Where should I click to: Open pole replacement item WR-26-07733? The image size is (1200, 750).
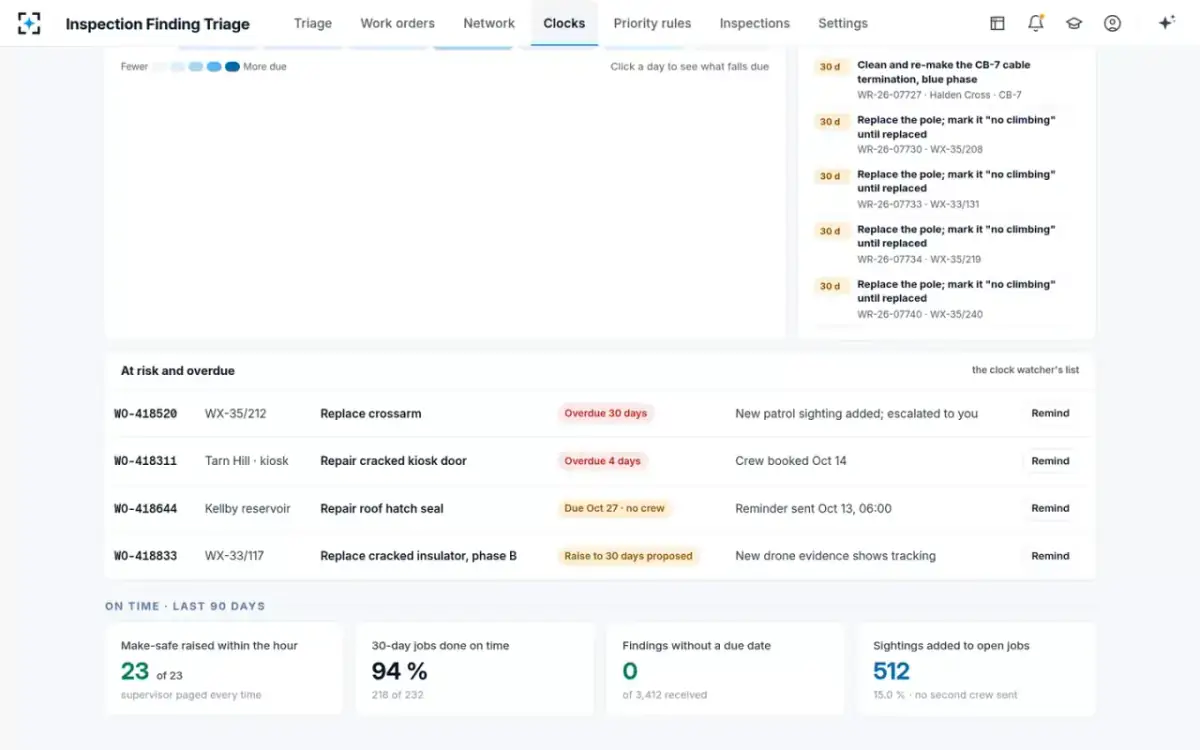pyautogui.click(x=946, y=189)
